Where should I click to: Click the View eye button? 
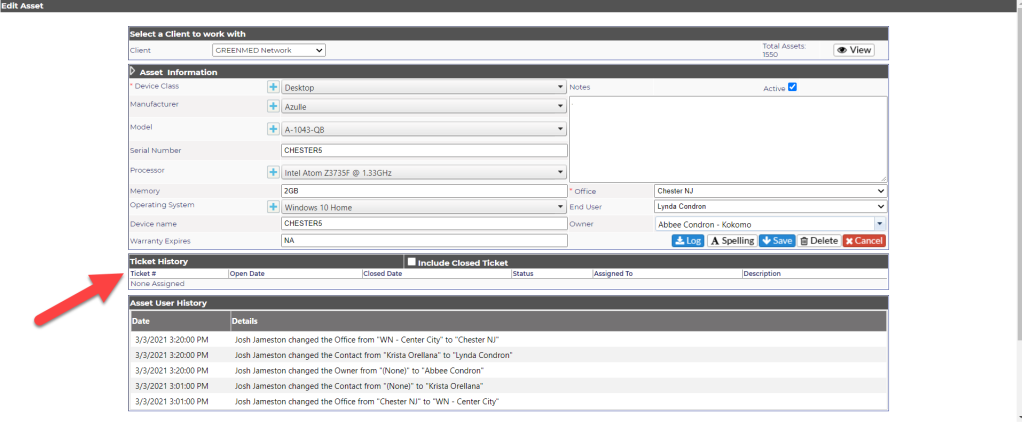coord(854,50)
